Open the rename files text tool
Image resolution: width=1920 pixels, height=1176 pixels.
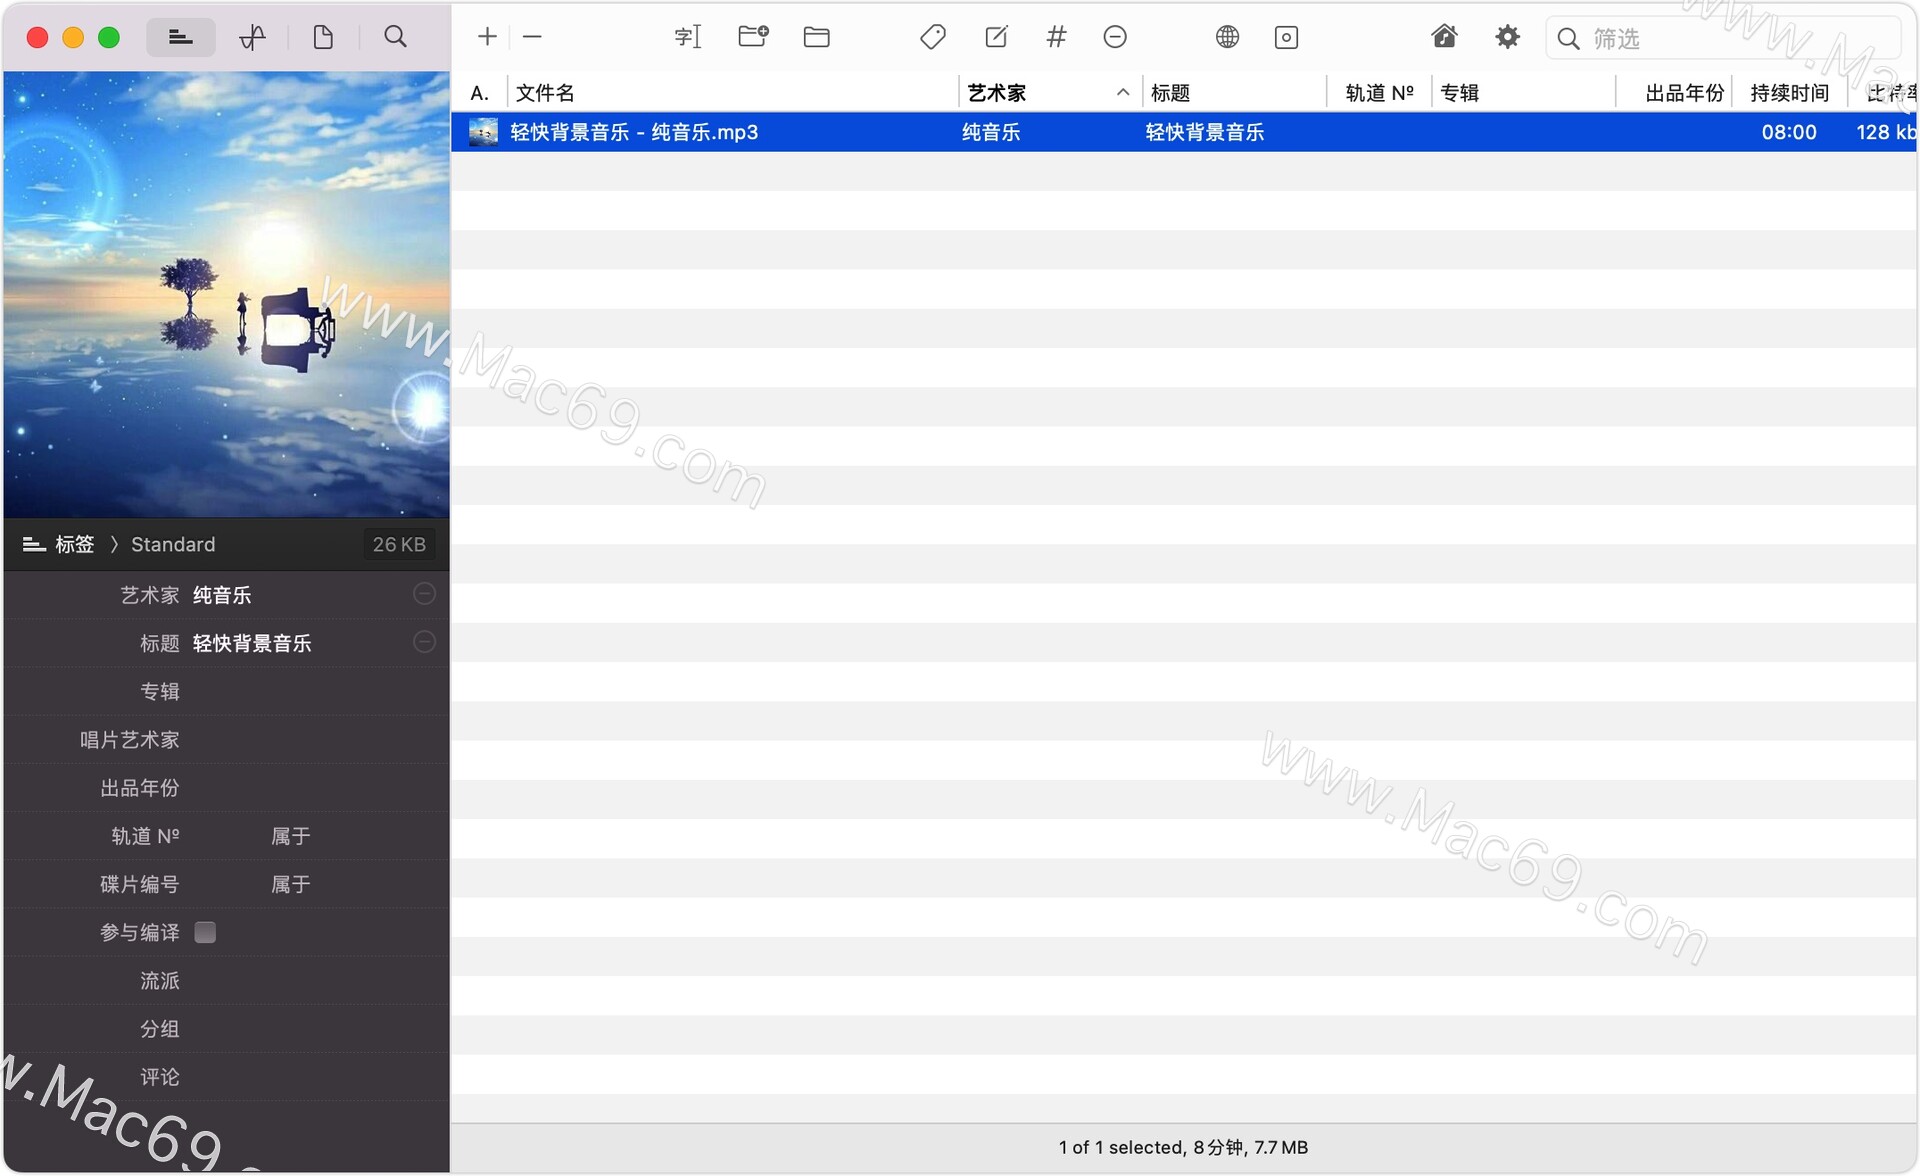[x=688, y=37]
